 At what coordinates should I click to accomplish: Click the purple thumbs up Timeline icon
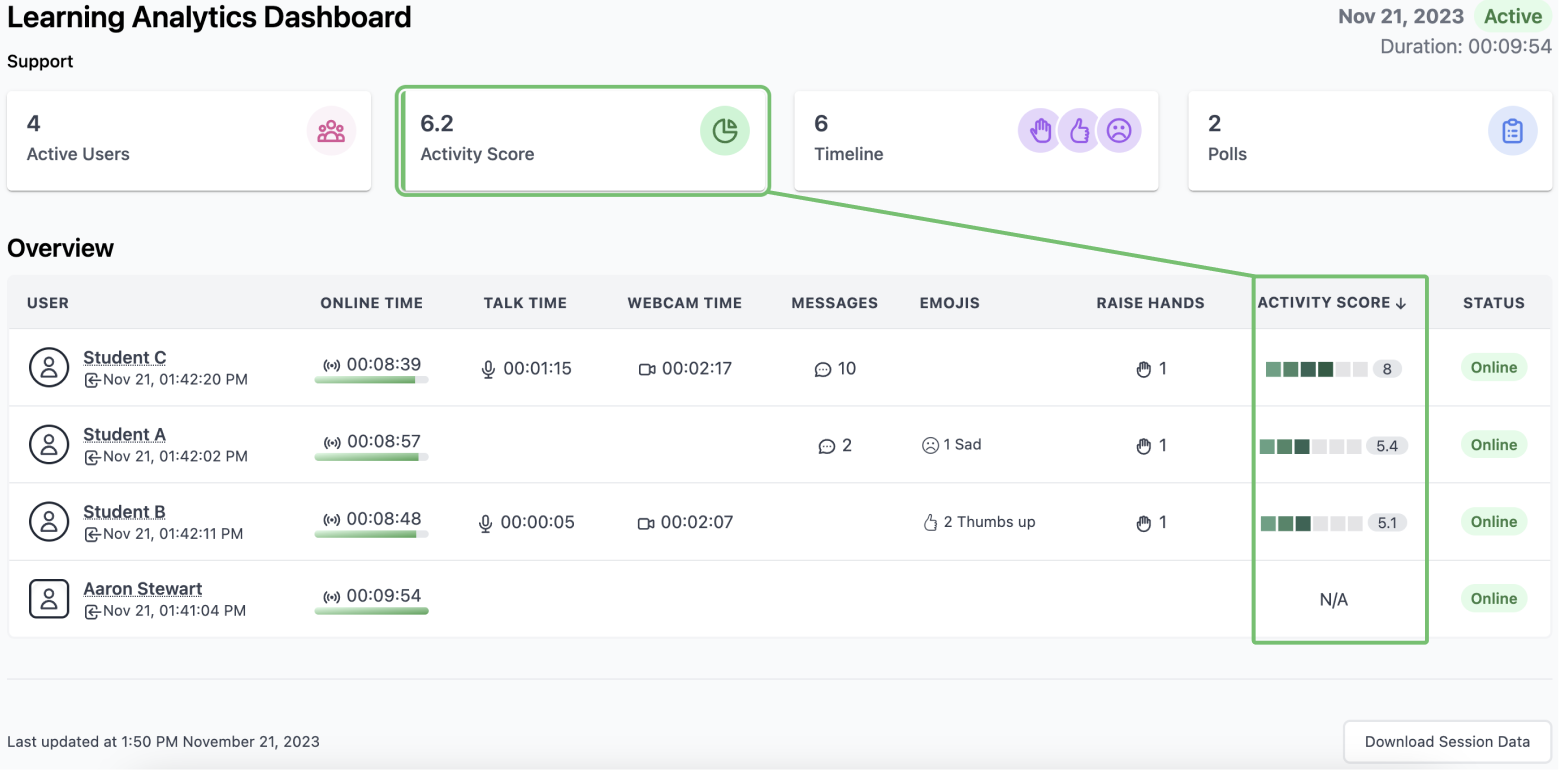tap(1079, 131)
